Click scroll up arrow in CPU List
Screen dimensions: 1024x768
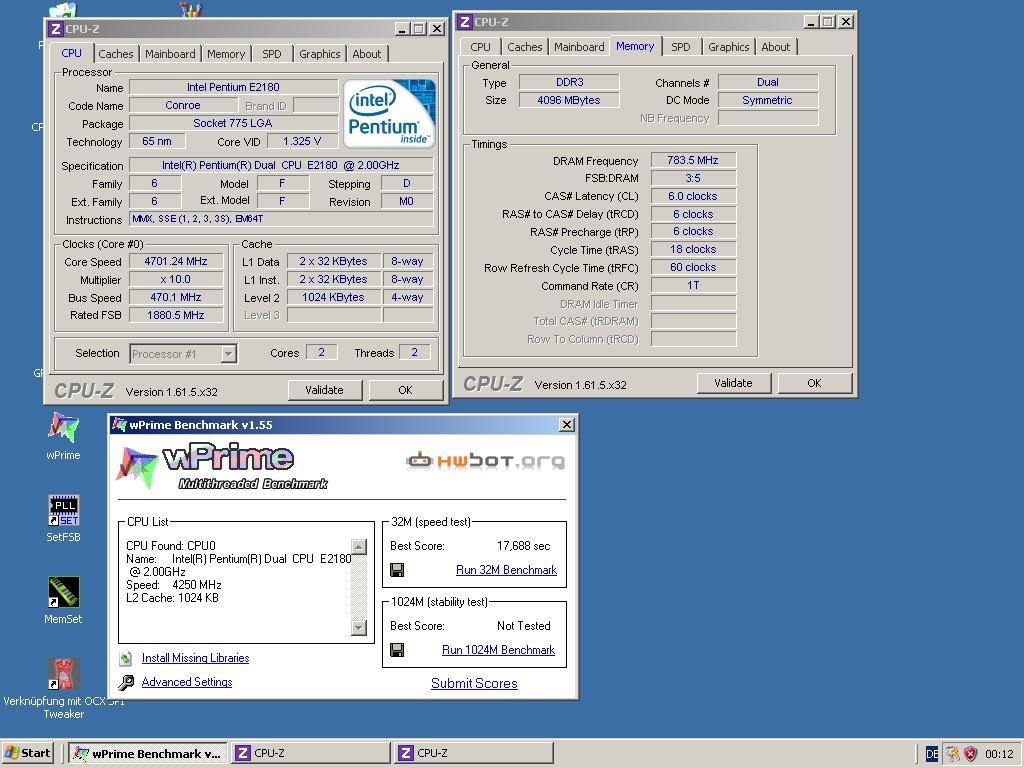point(359,547)
